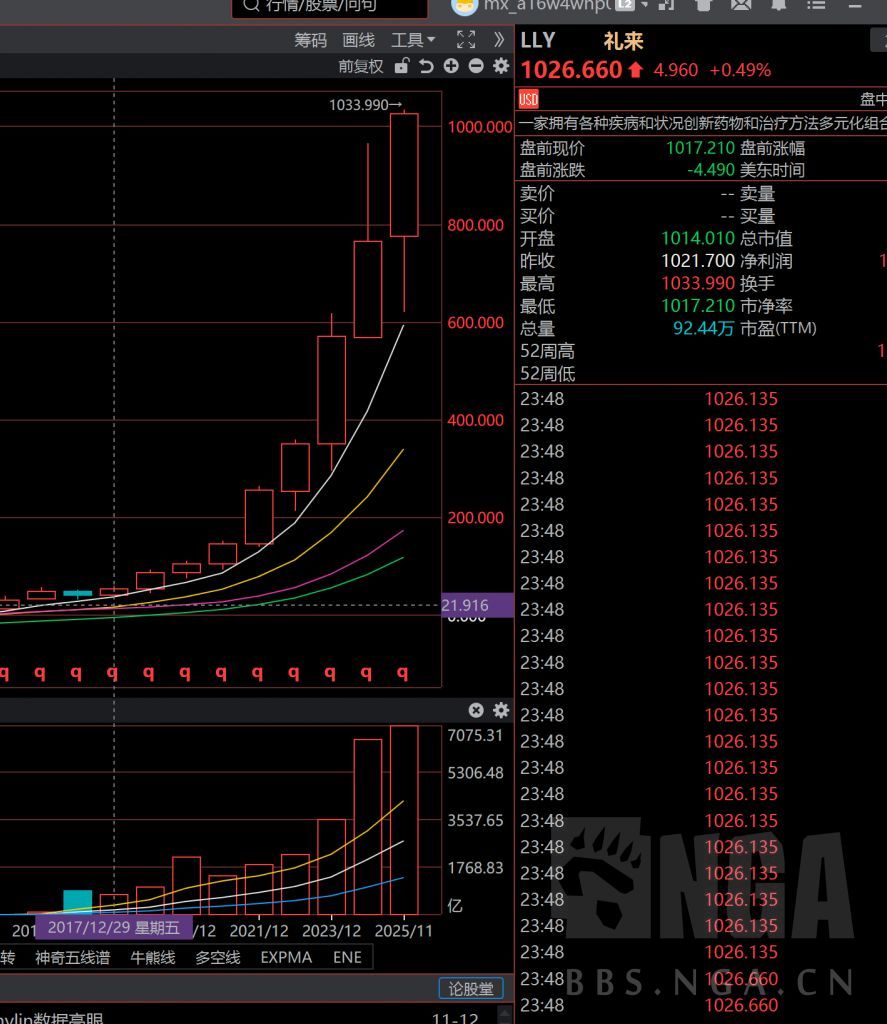Click the current price 1026.660 in header

point(572,70)
